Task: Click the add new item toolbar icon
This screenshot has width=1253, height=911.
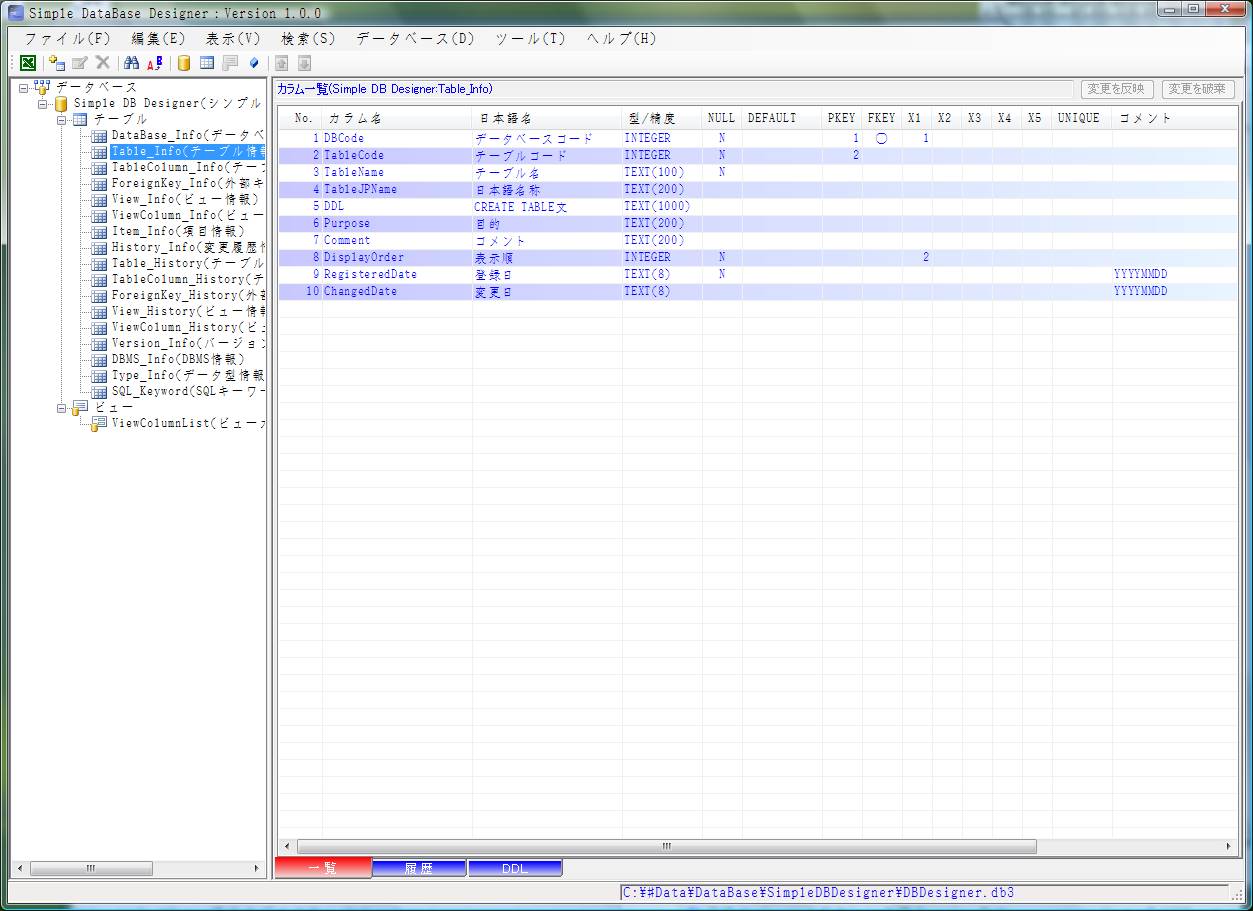Action: point(57,63)
